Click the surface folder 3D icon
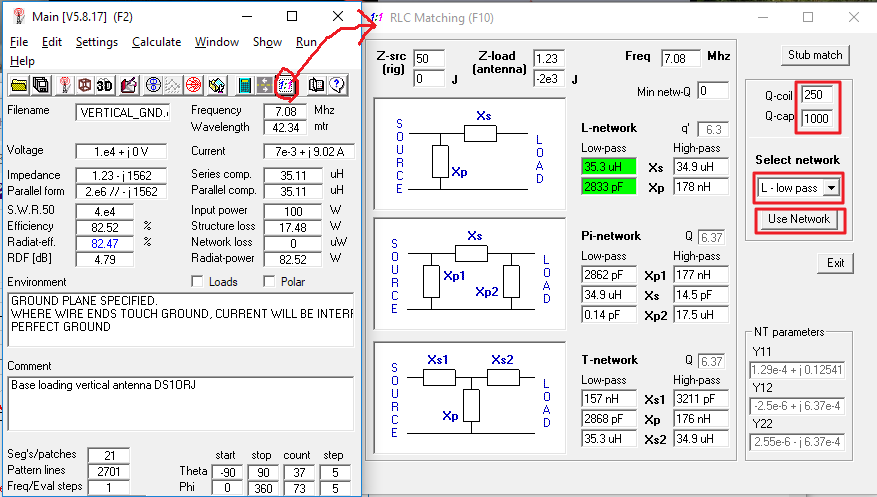 (216, 85)
